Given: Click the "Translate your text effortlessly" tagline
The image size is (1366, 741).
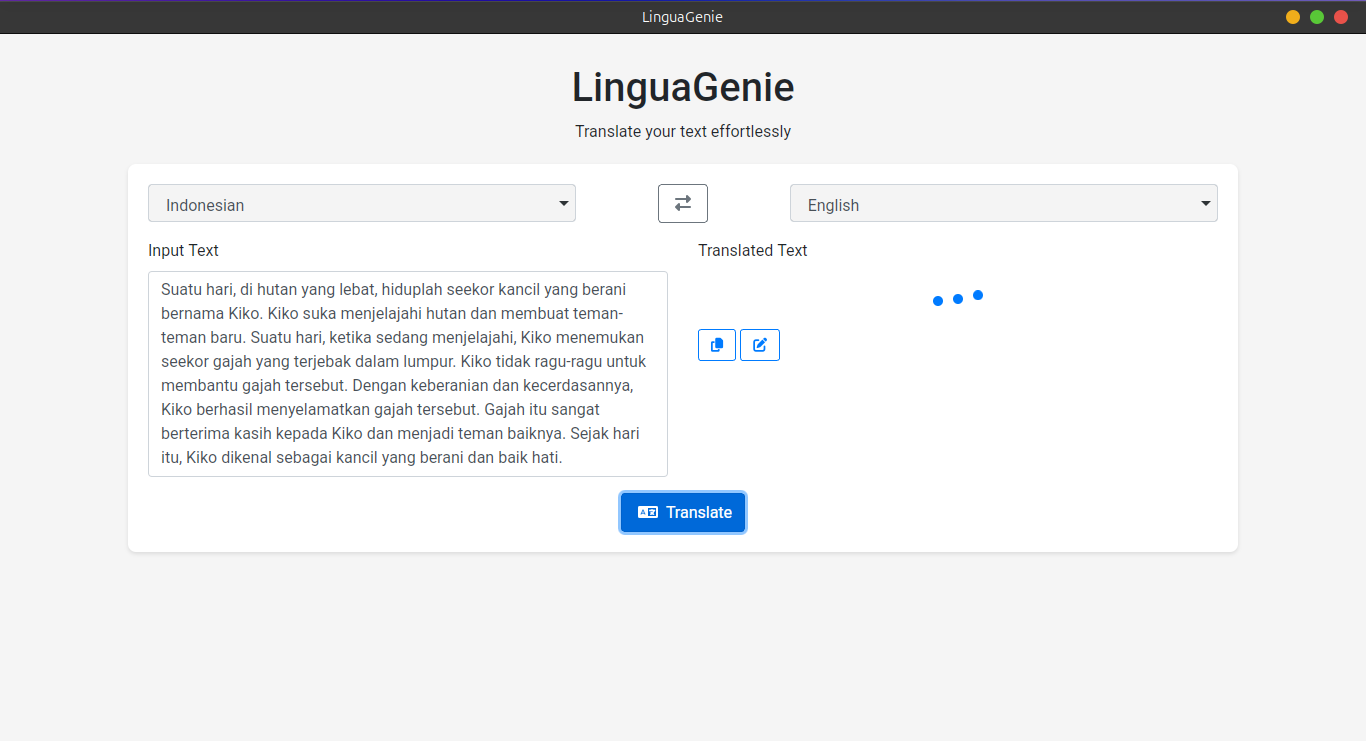Looking at the screenshot, I should click(683, 131).
